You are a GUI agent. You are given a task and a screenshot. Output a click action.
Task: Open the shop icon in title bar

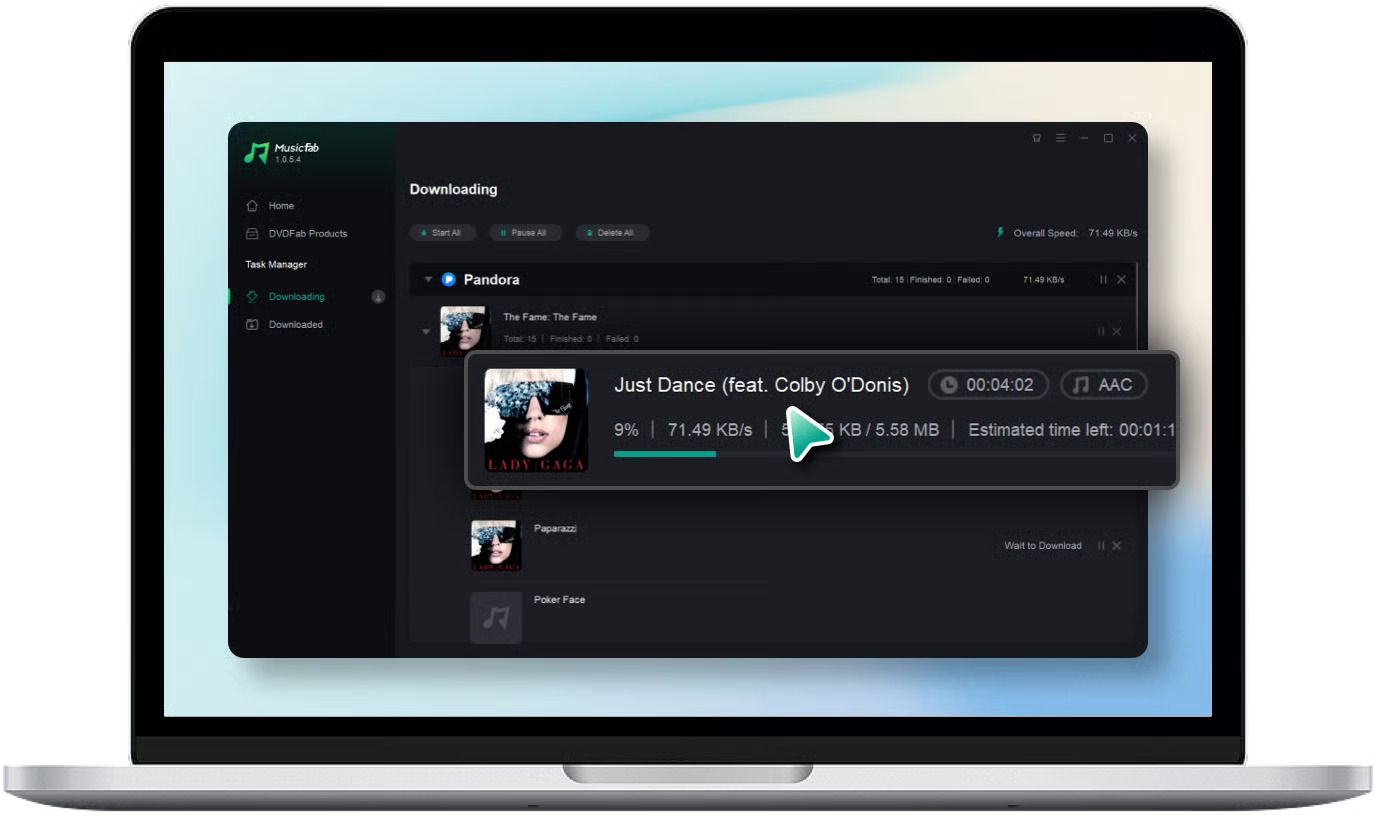1037,138
